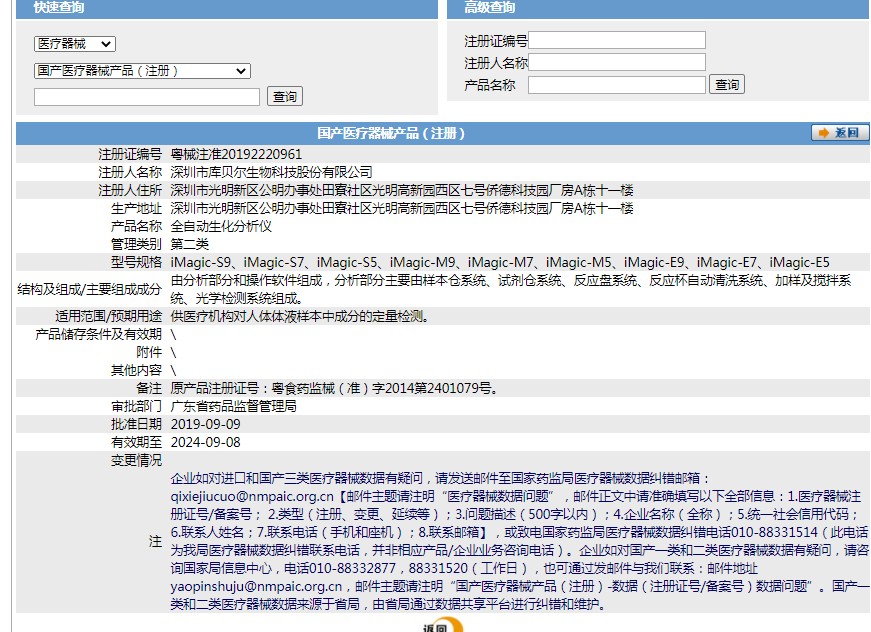Focus the 产品名称 input field
The width and height of the screenshot is (871, 632).
(x=617, y=85)
